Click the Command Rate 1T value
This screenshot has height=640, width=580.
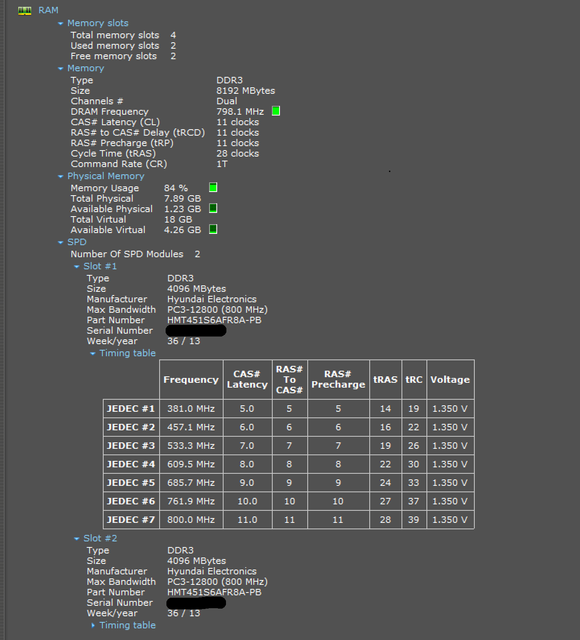(x=222, y=164)
